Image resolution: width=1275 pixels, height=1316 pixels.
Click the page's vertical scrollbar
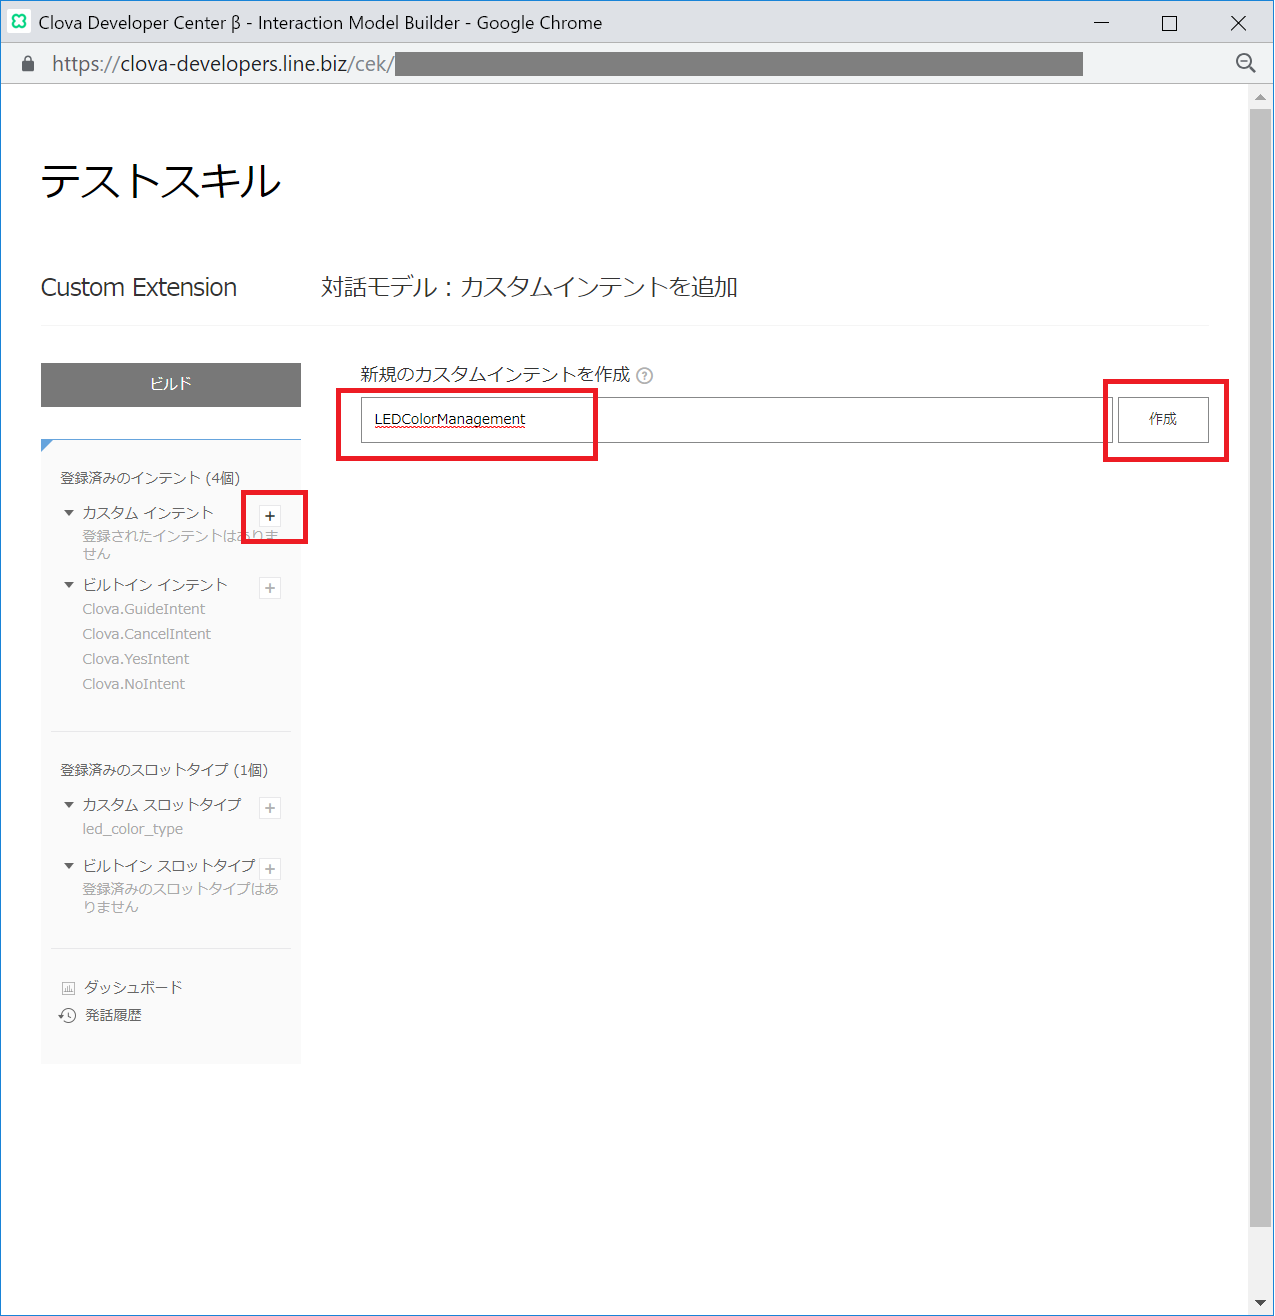[1260, 660]
